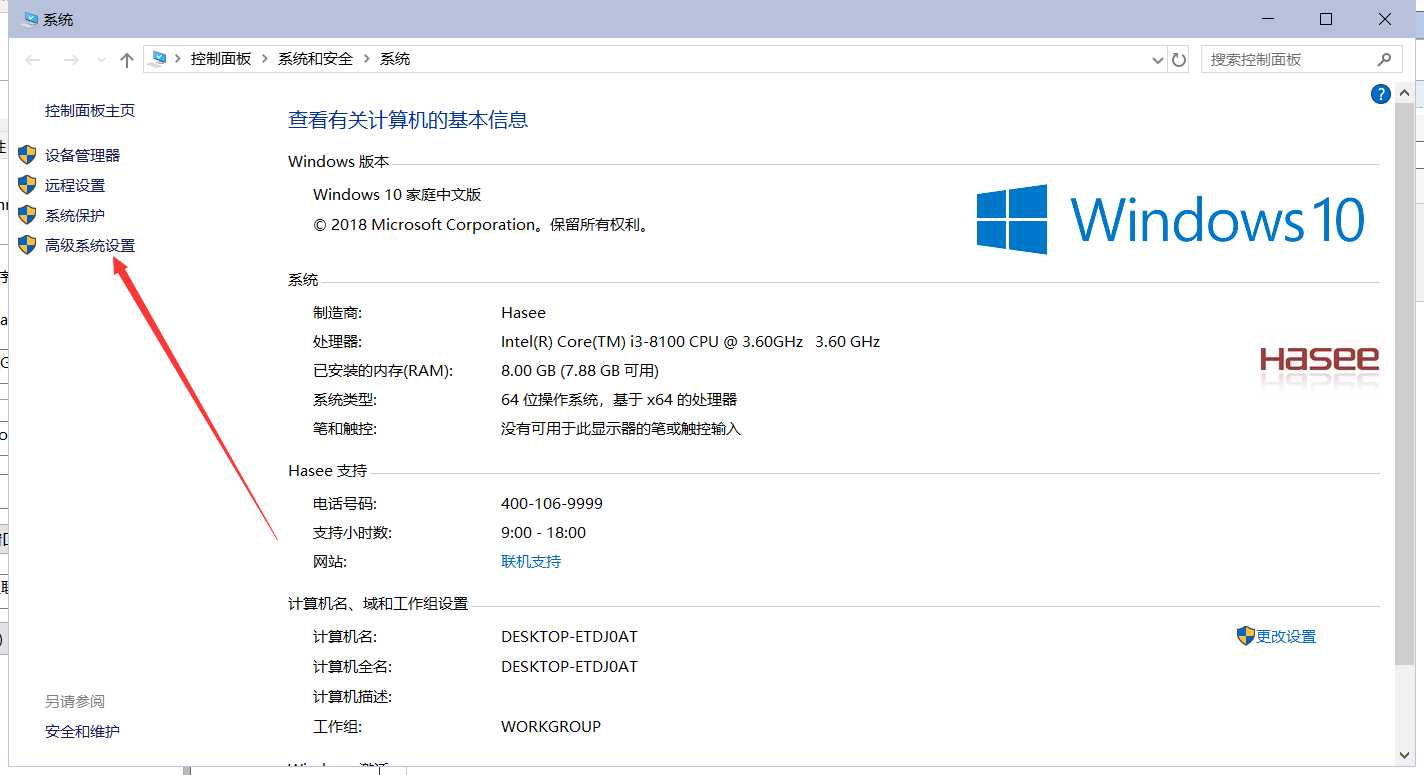The image size is (1424, 775).
Task: Open 安全和维护 link
Action: click(82, 731)
